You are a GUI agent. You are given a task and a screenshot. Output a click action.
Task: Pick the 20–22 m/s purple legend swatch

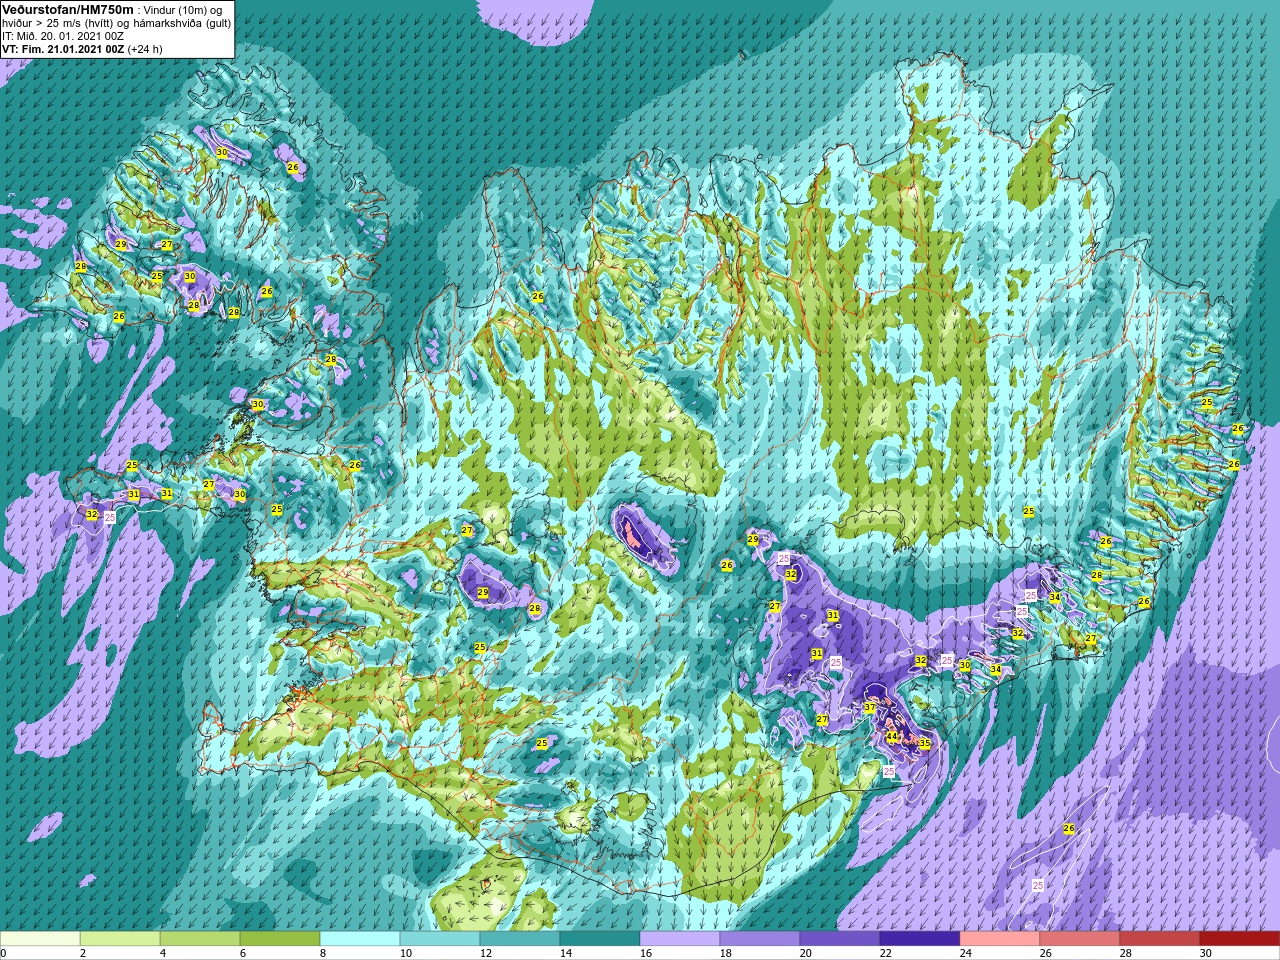(840, 939)
